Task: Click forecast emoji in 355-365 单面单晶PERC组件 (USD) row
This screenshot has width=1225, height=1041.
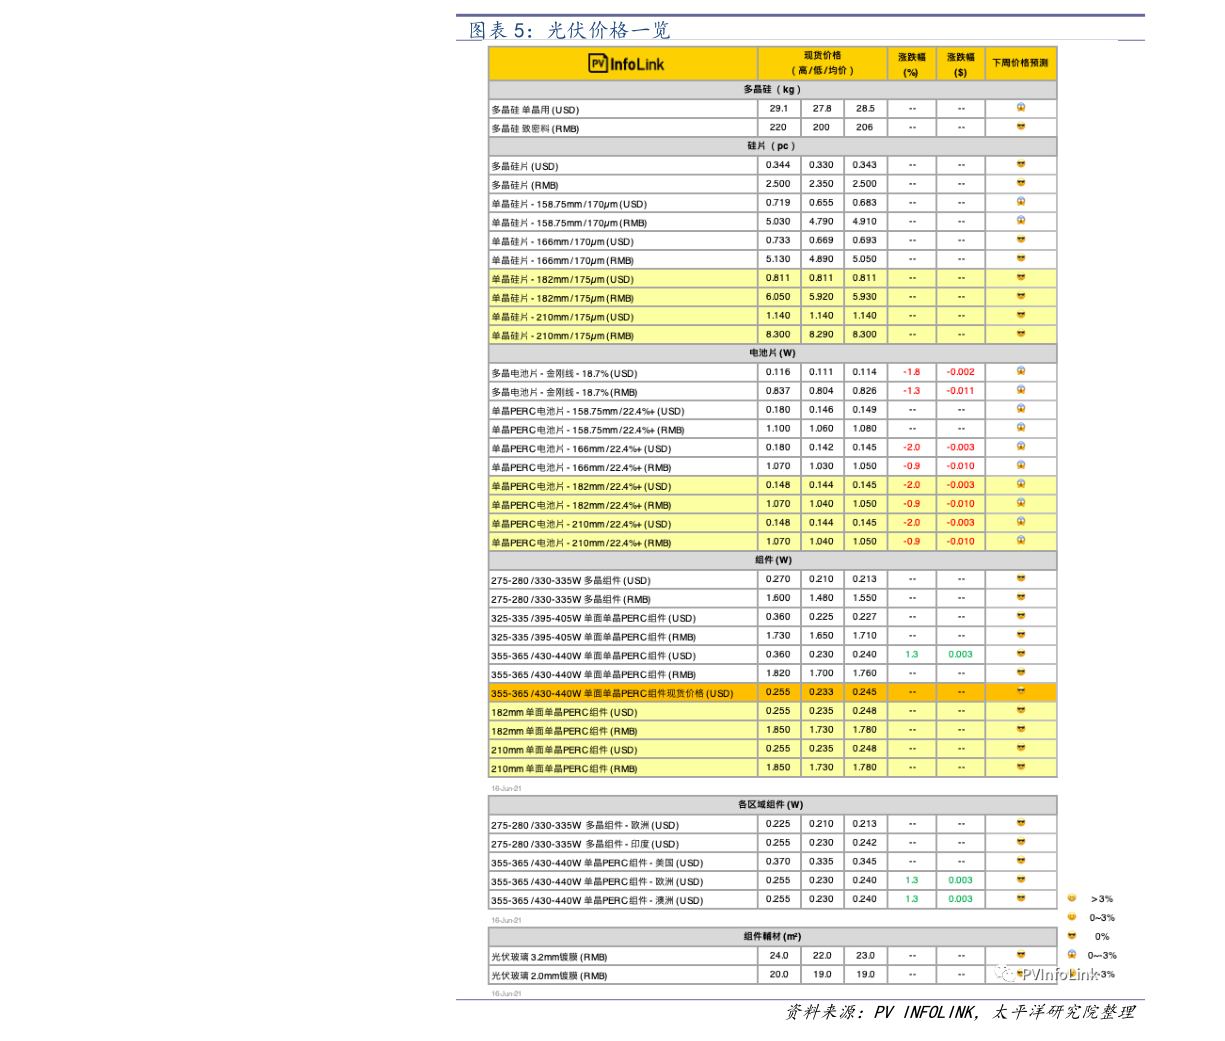Action: [x=1021, y=653]
